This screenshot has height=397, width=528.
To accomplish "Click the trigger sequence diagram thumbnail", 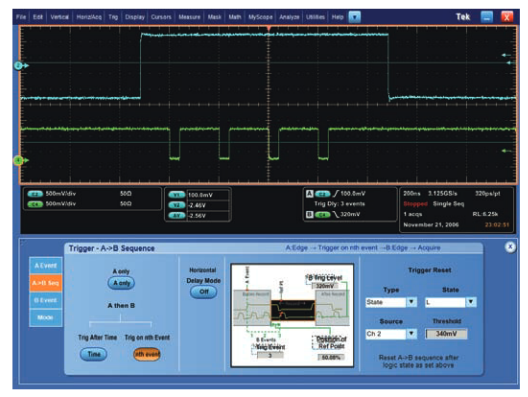I will (292, 315).
